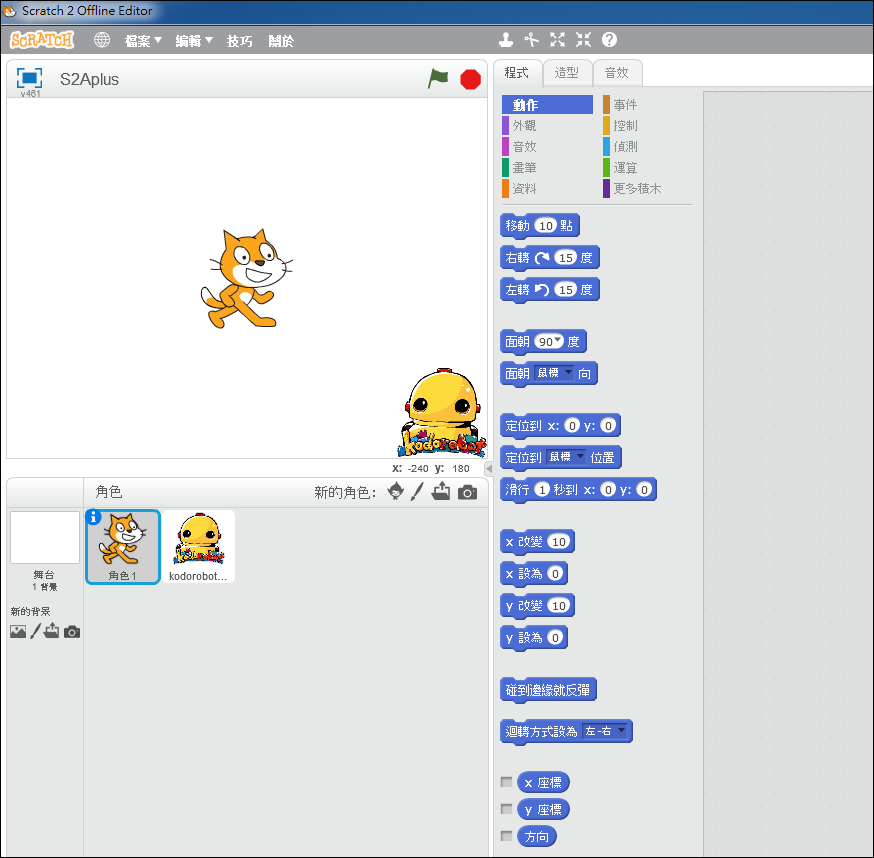
Task: Select the duplicate stamp tool
Action: coord(506,40)
